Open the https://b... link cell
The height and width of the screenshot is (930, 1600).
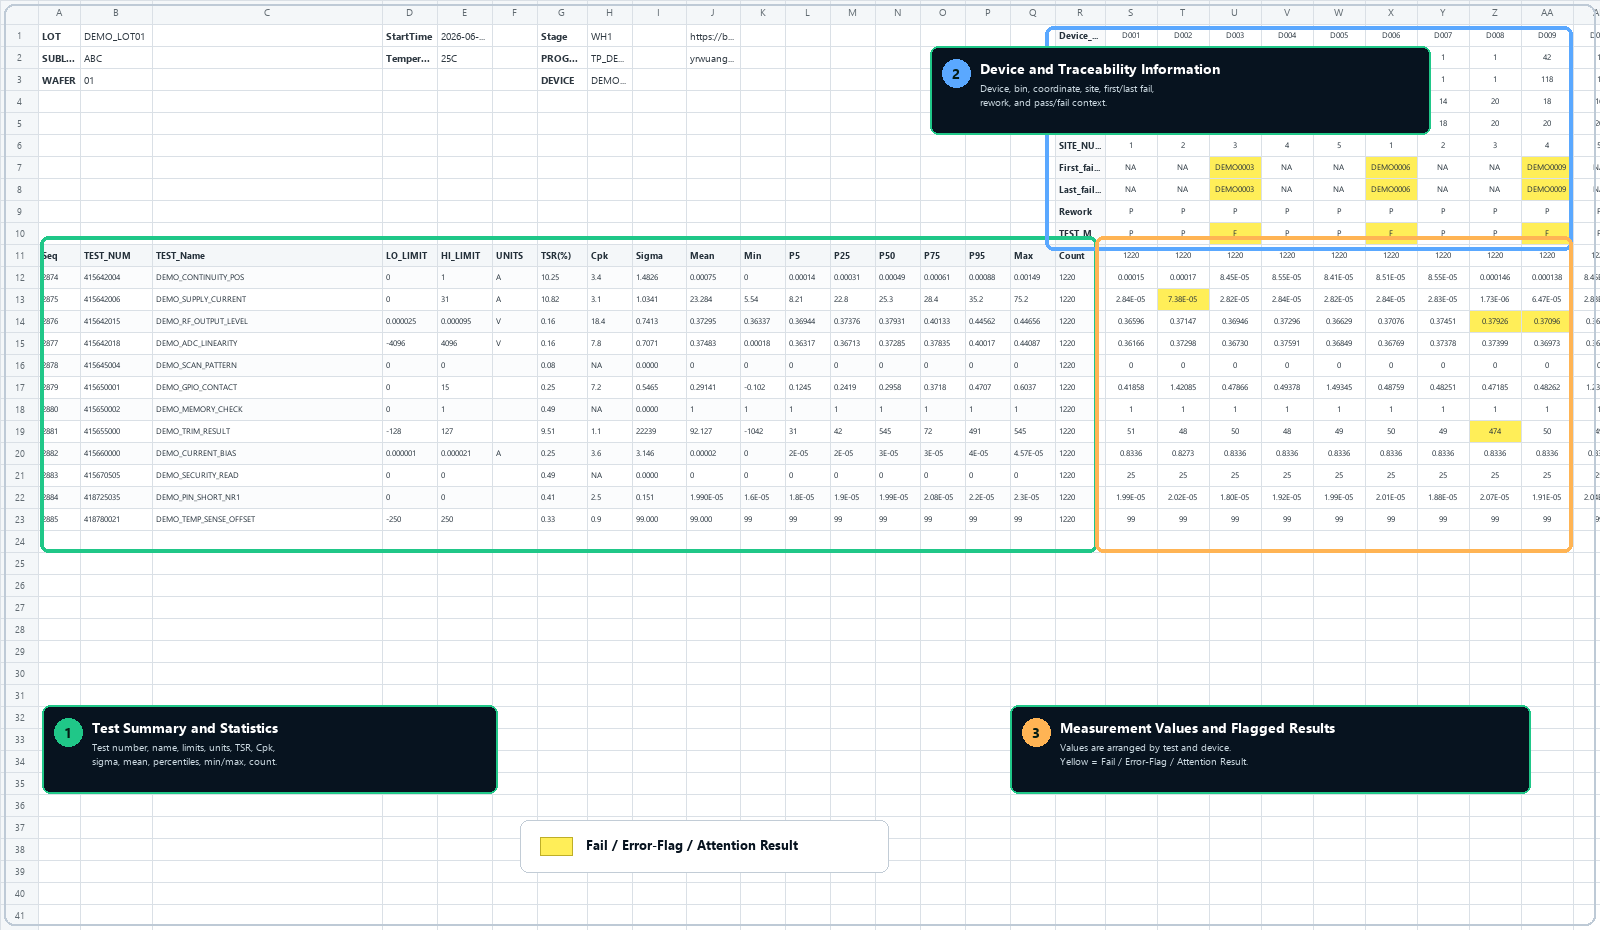(713, 36)
